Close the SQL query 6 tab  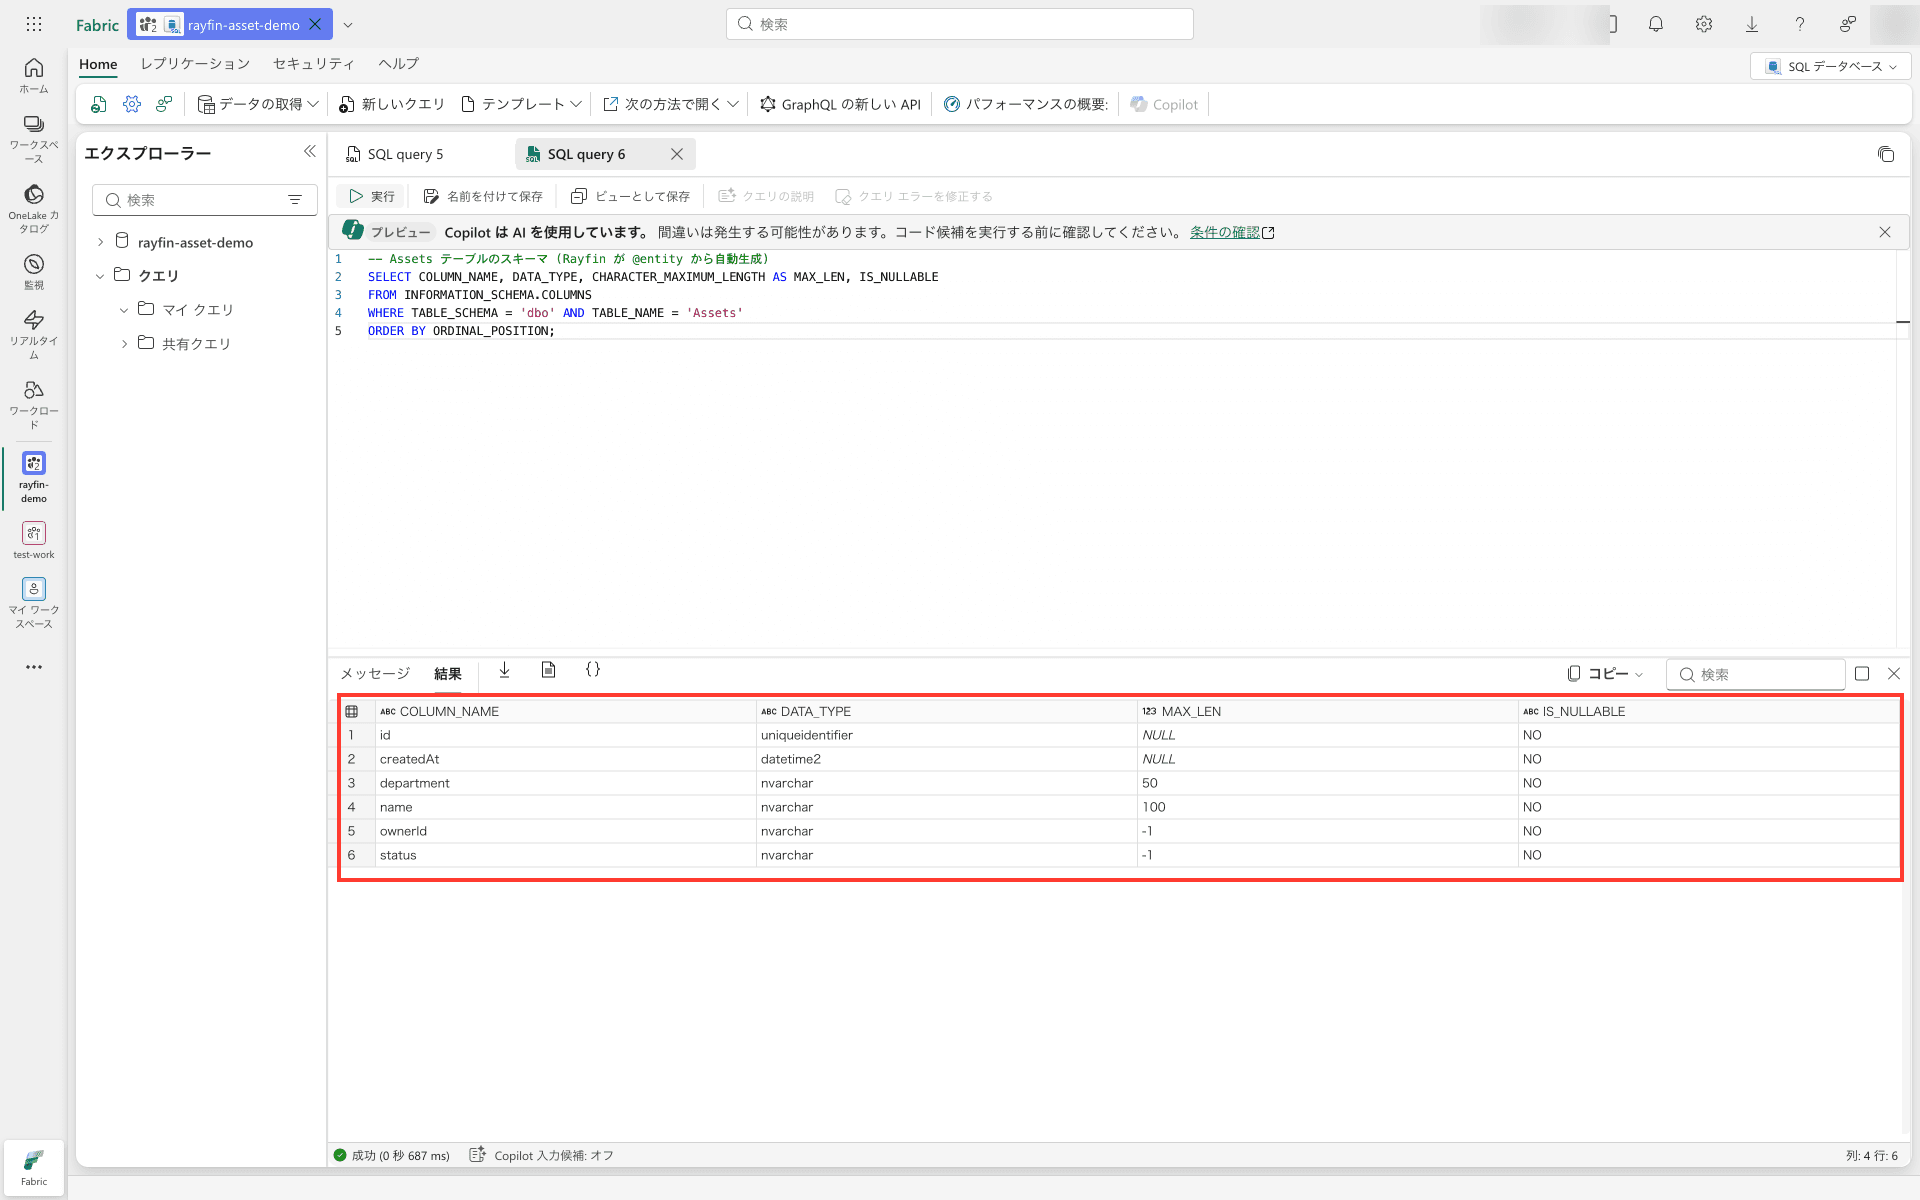(x=677, y=154)
